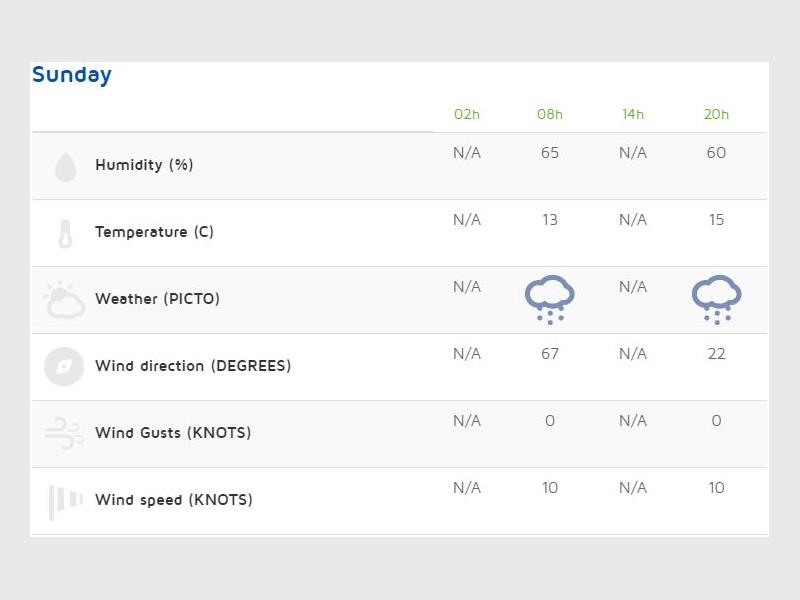Click the Wind direction (DEGREES) label

coord(193,366)
